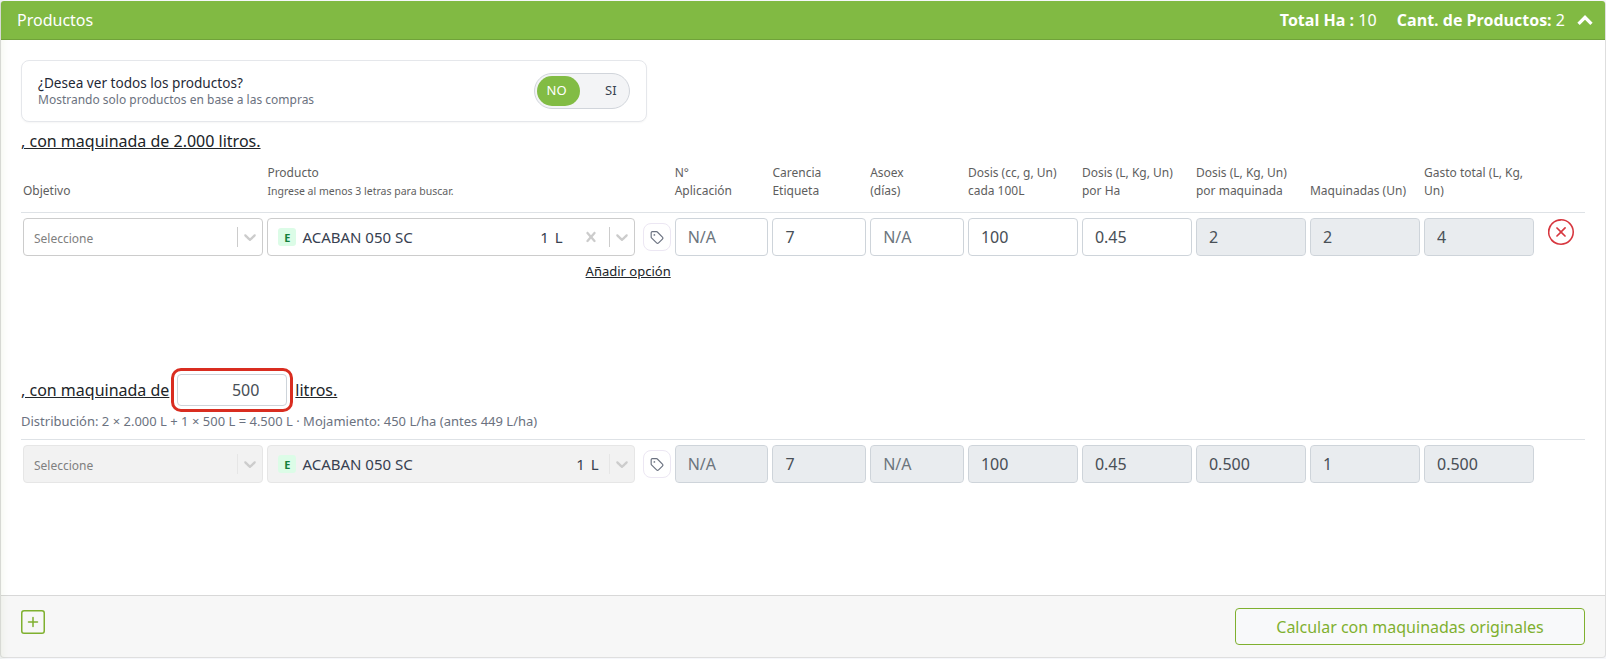Open the "con maquinada de 2.000 litros" link
This screenshot has height=659, width=1606.
coord(141,142)
